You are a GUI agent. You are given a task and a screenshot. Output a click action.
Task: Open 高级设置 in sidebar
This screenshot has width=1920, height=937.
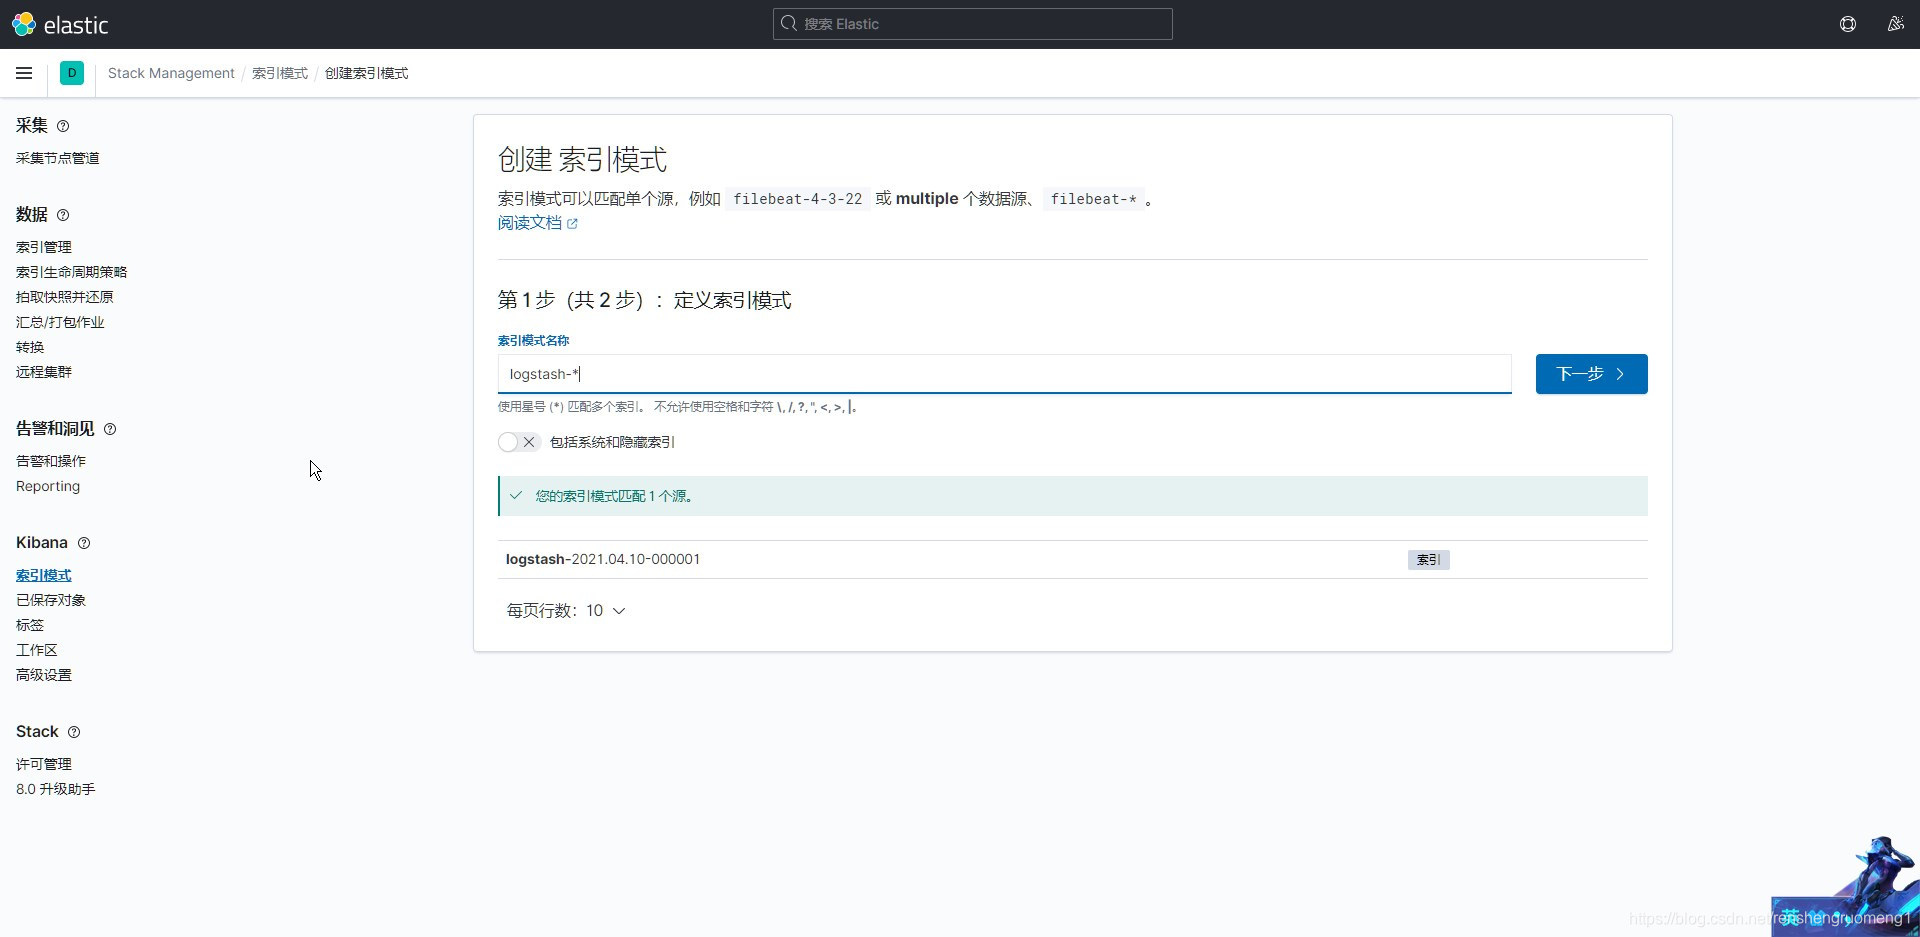44,675
